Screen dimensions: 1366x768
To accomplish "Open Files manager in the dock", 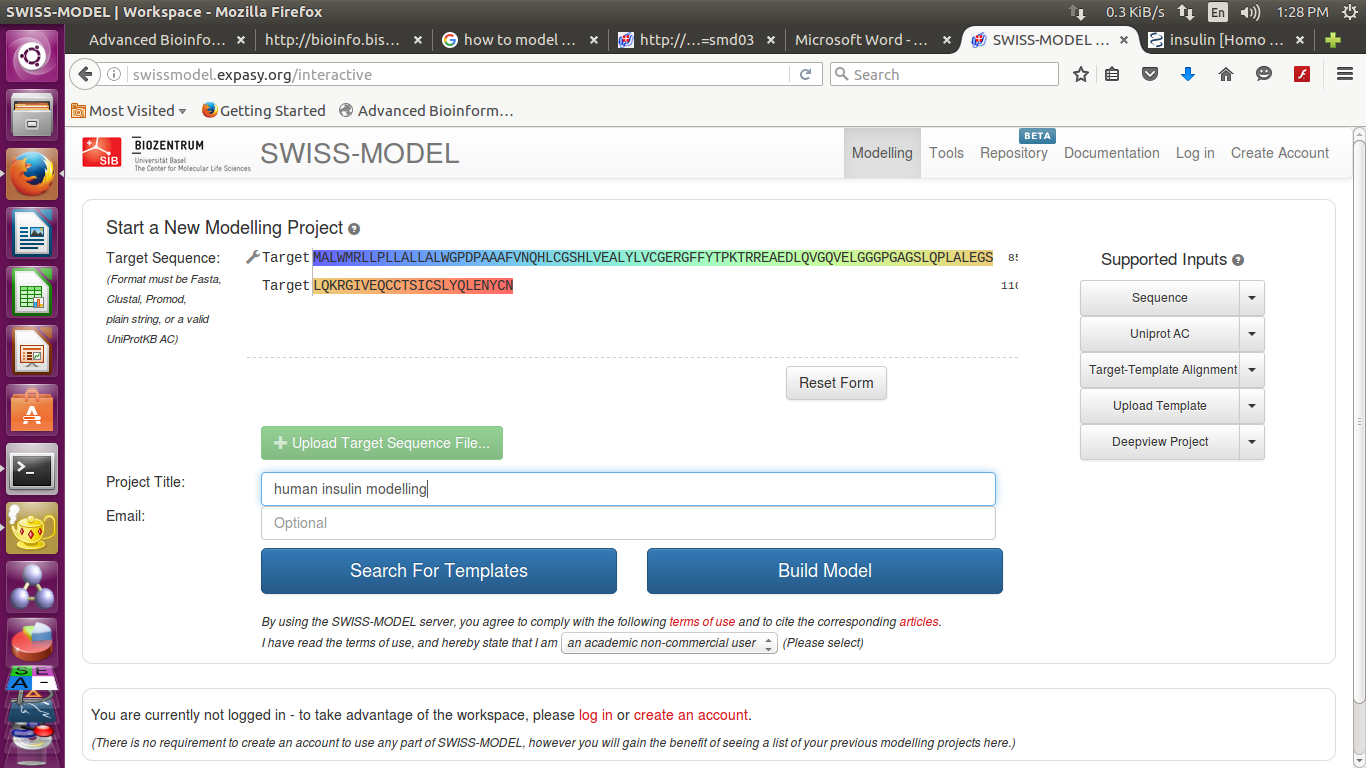I will click(32, 116).
